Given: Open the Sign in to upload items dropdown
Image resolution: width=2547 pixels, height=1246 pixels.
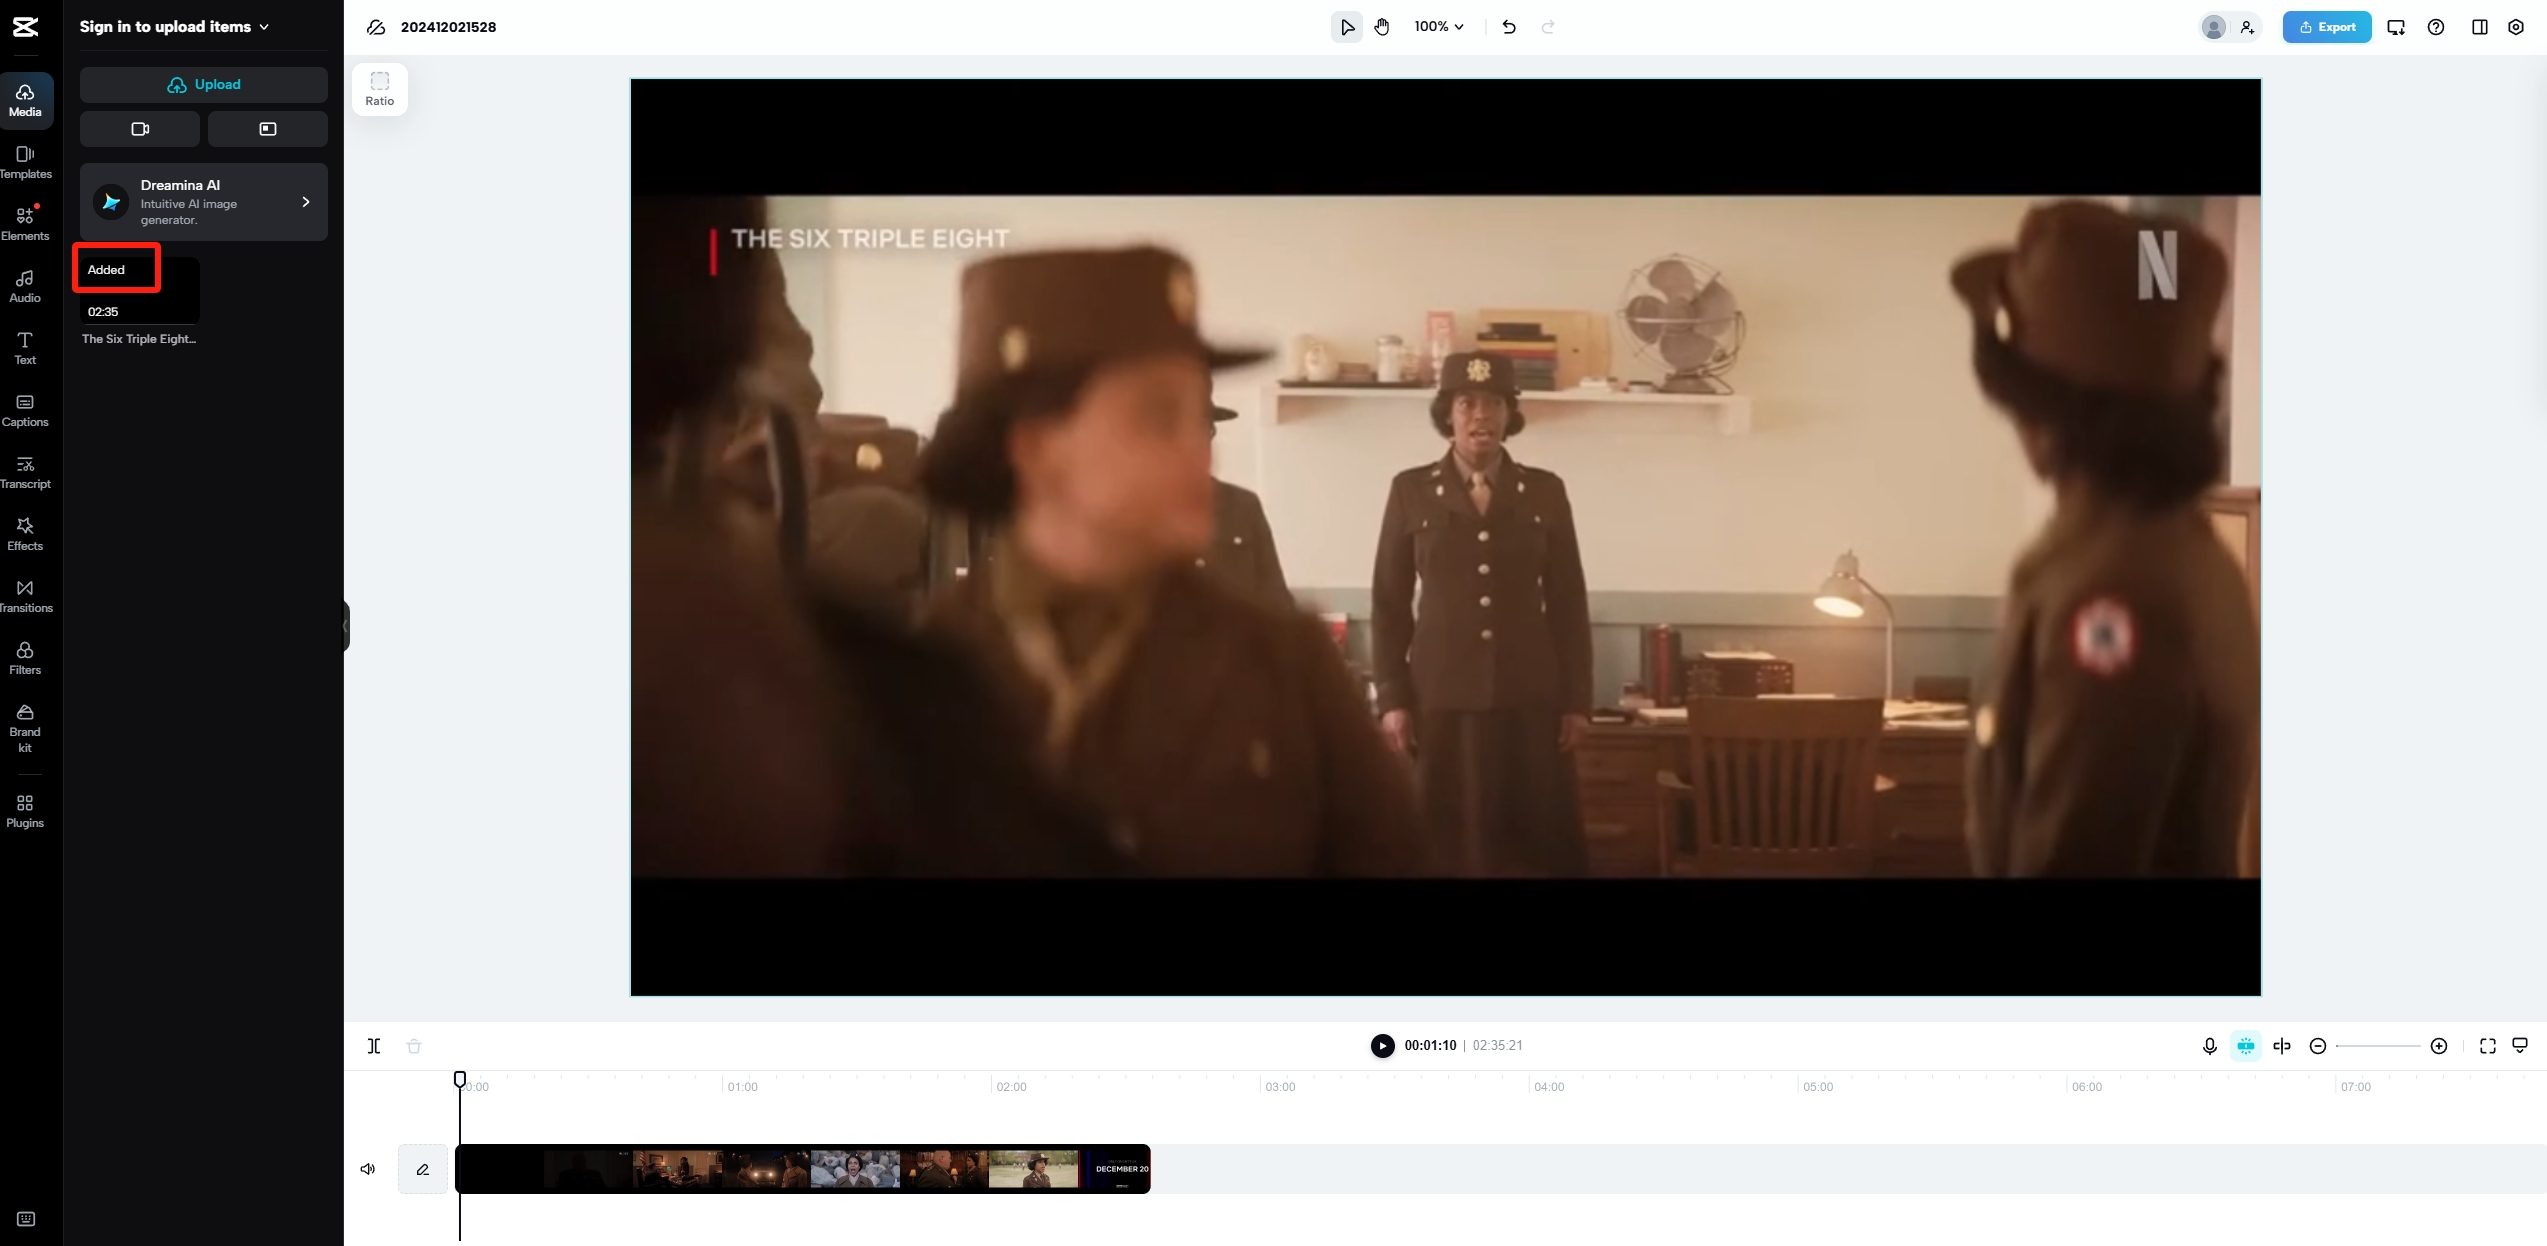Looking at the screenshot, I should point(175,27).
